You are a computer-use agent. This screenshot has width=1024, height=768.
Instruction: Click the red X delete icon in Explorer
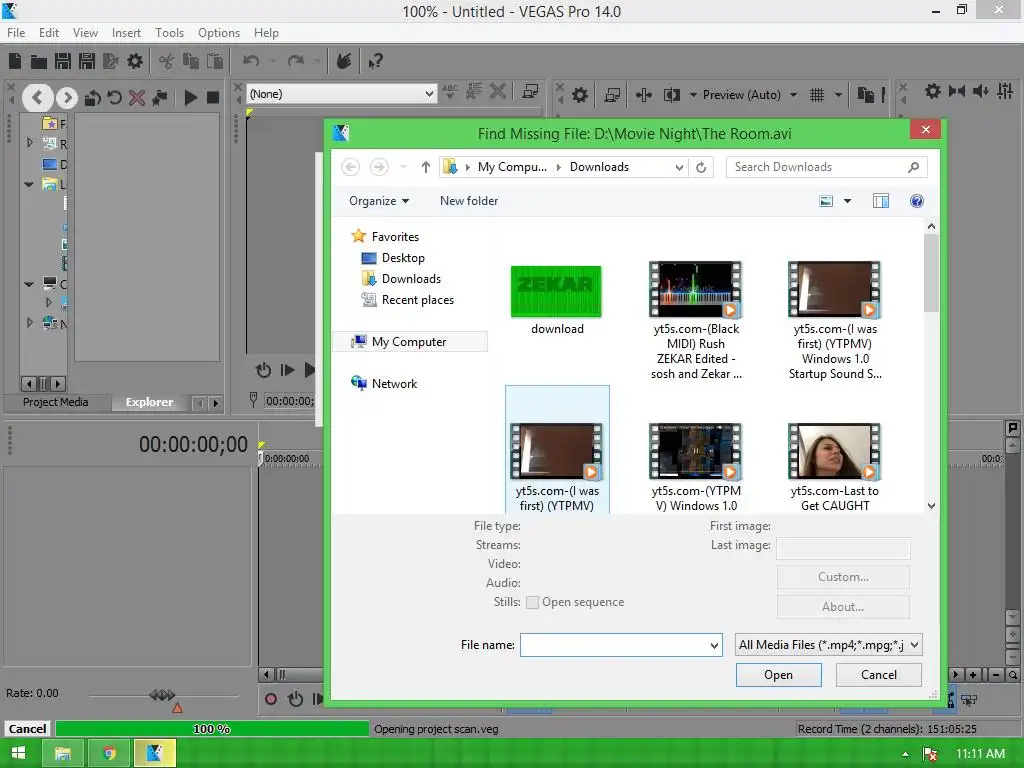pyautogui.click(x=137, y=98)
